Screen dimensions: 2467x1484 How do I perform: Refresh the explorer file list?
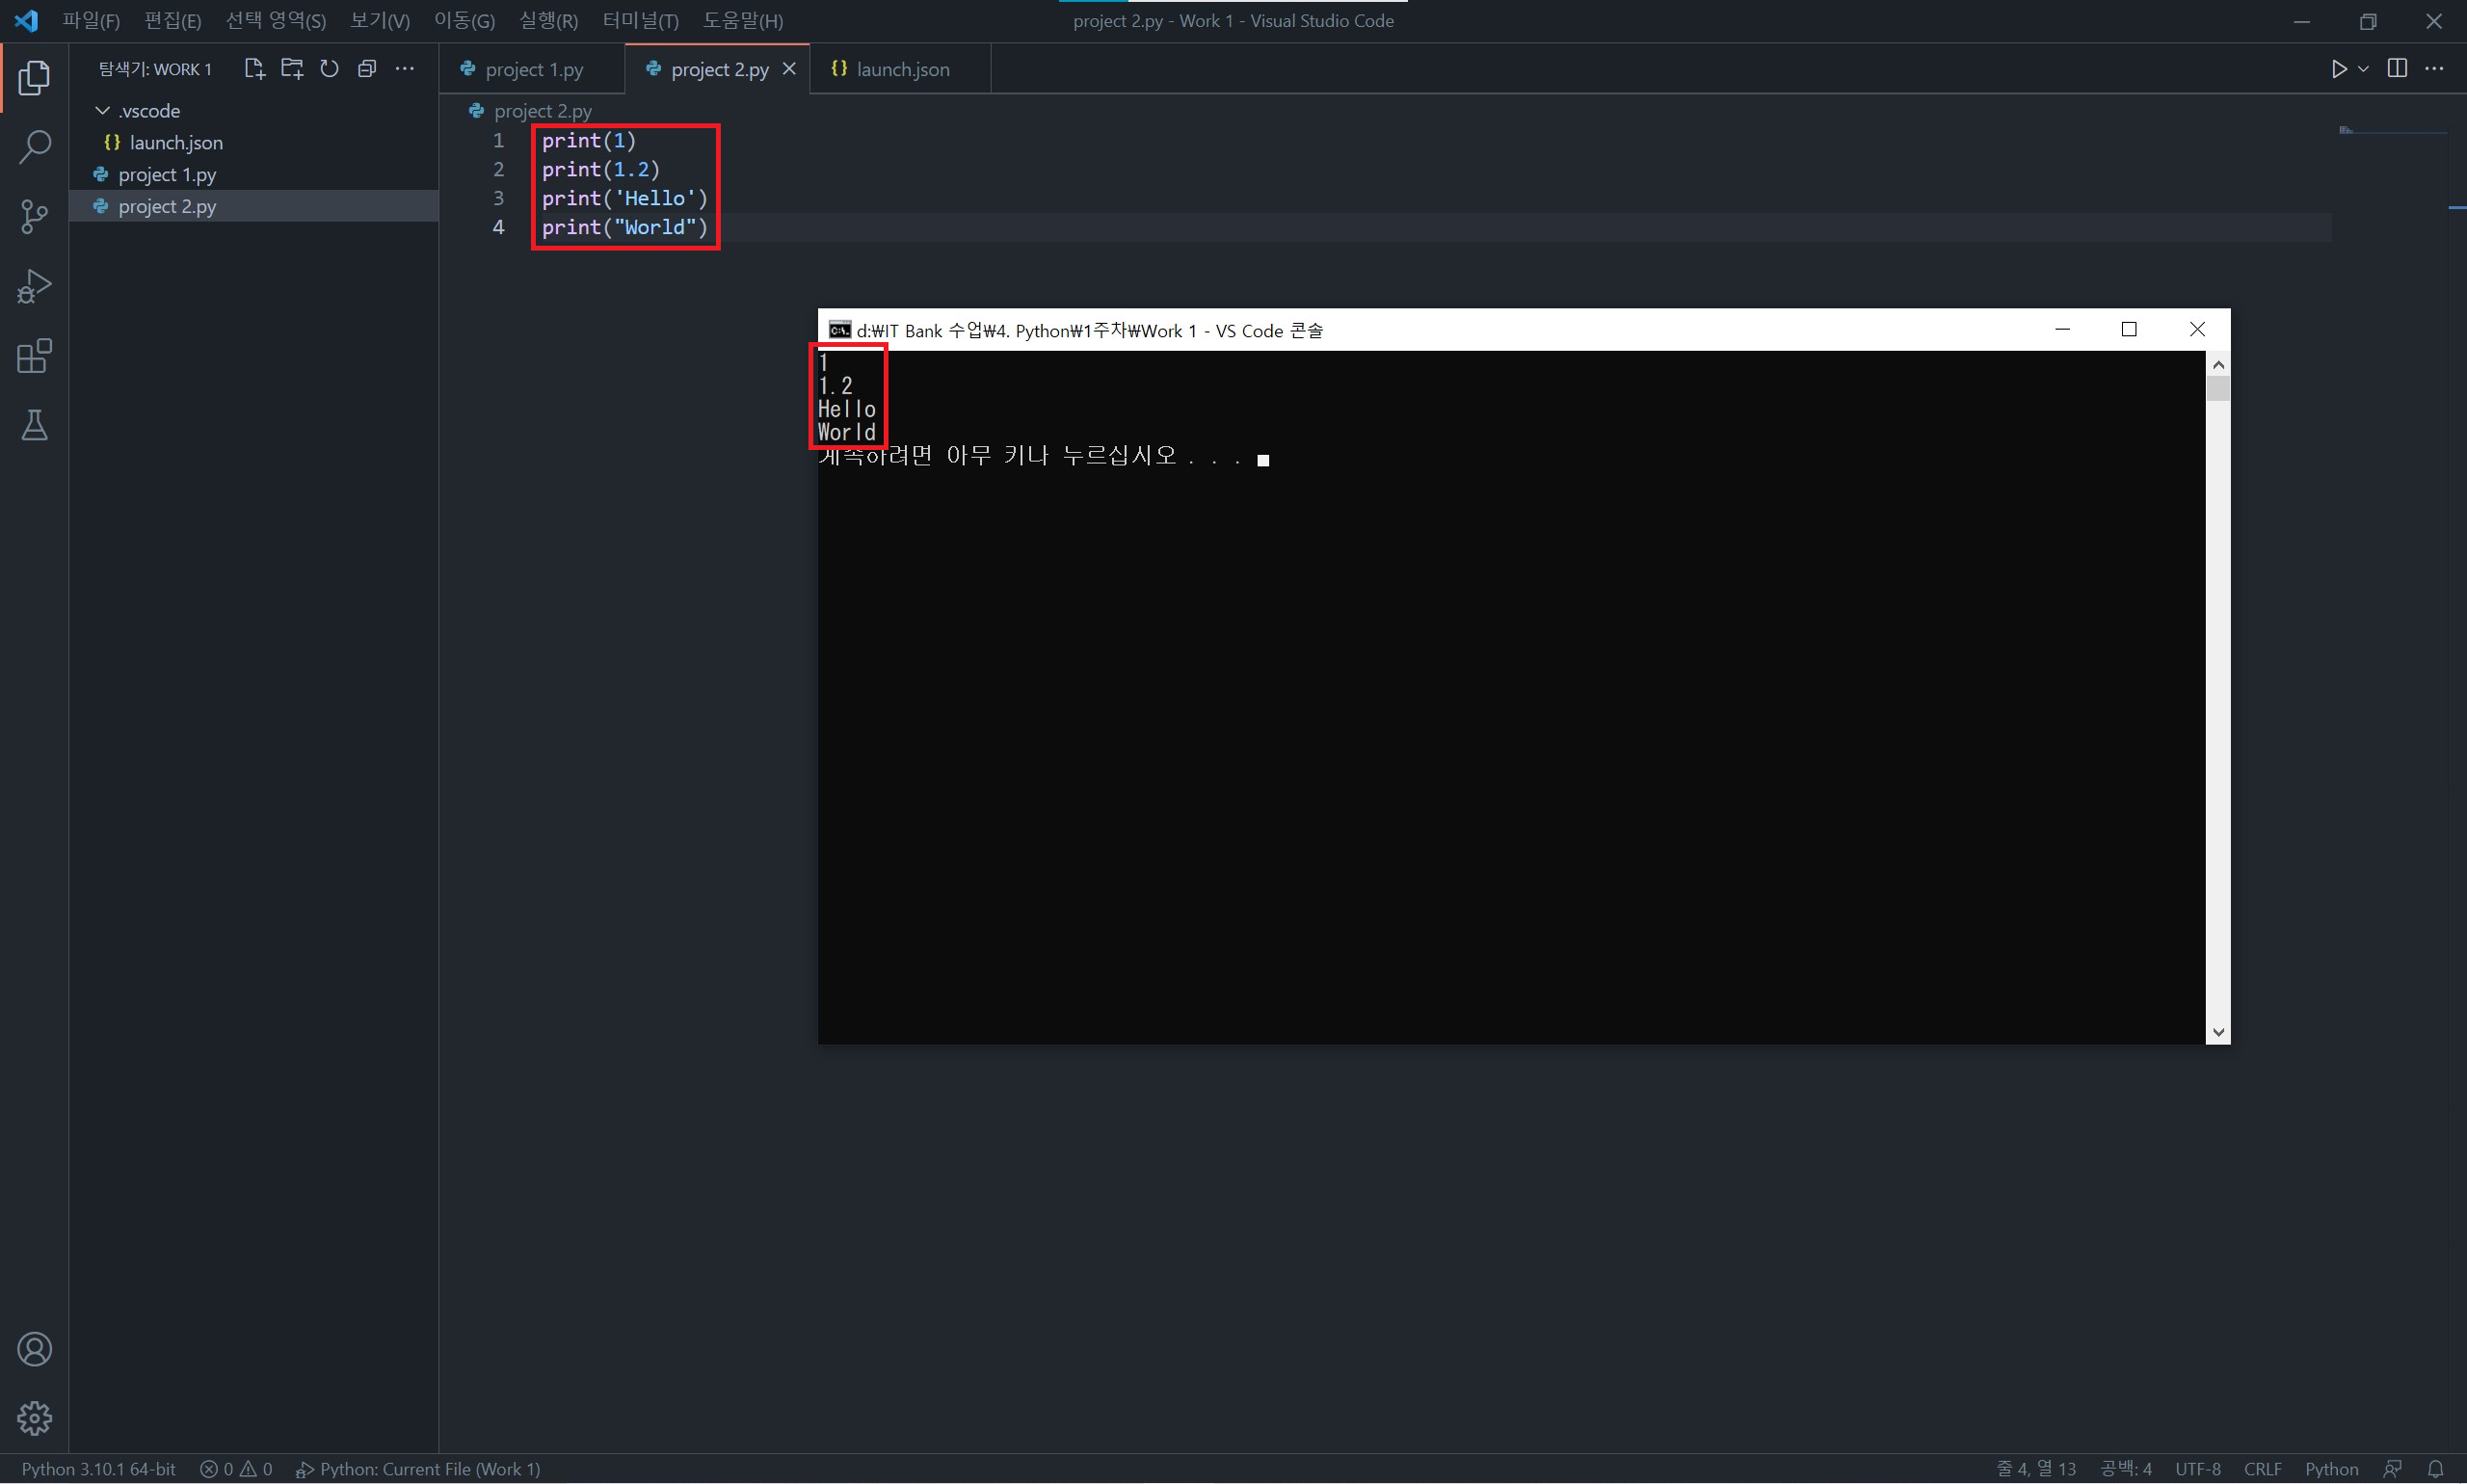pos(329,69)
